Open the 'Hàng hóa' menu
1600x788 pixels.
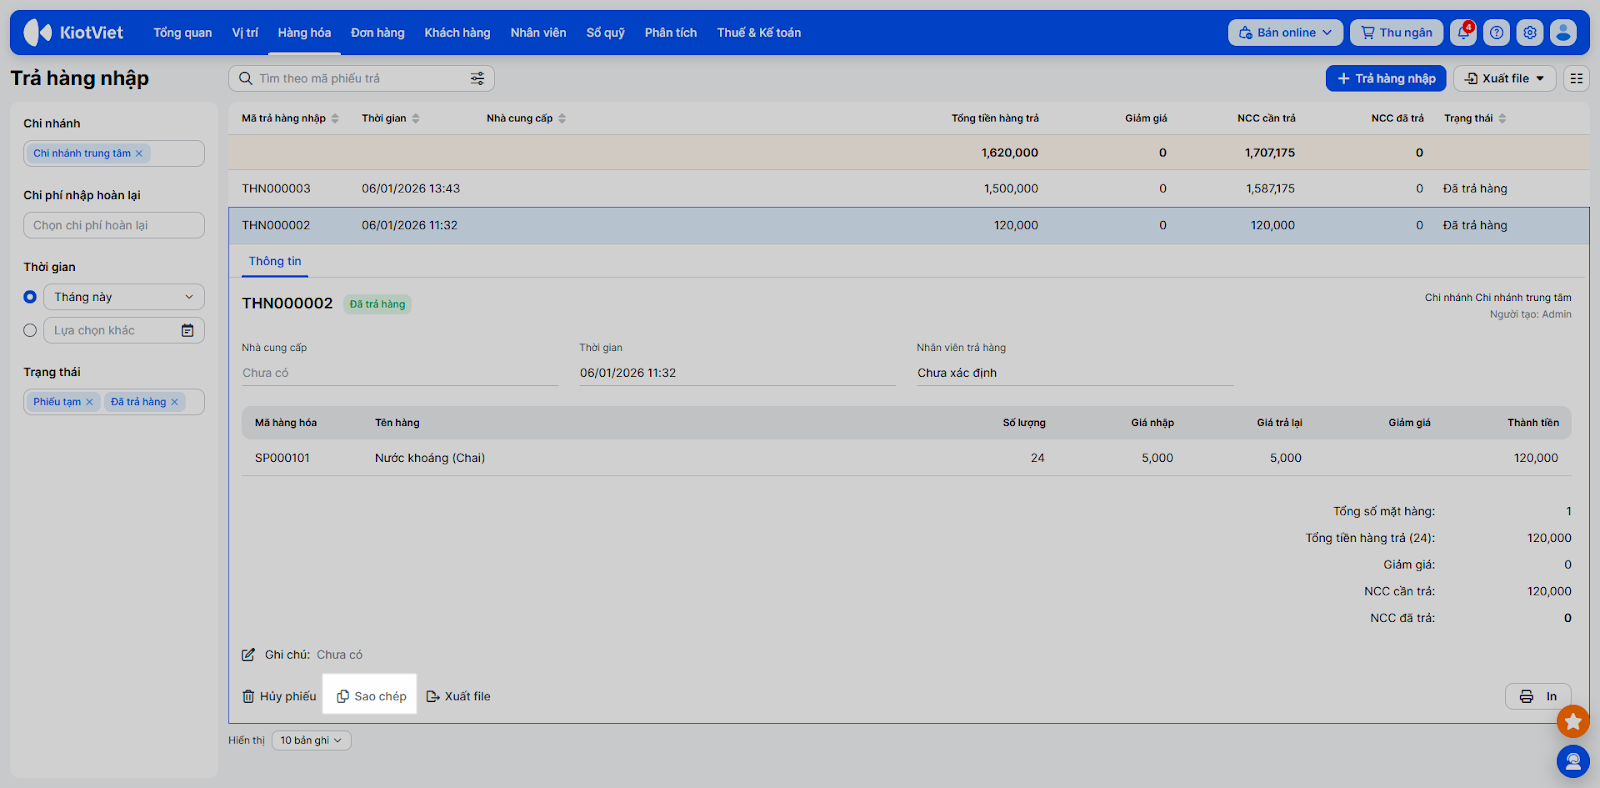tap(304, 33)
